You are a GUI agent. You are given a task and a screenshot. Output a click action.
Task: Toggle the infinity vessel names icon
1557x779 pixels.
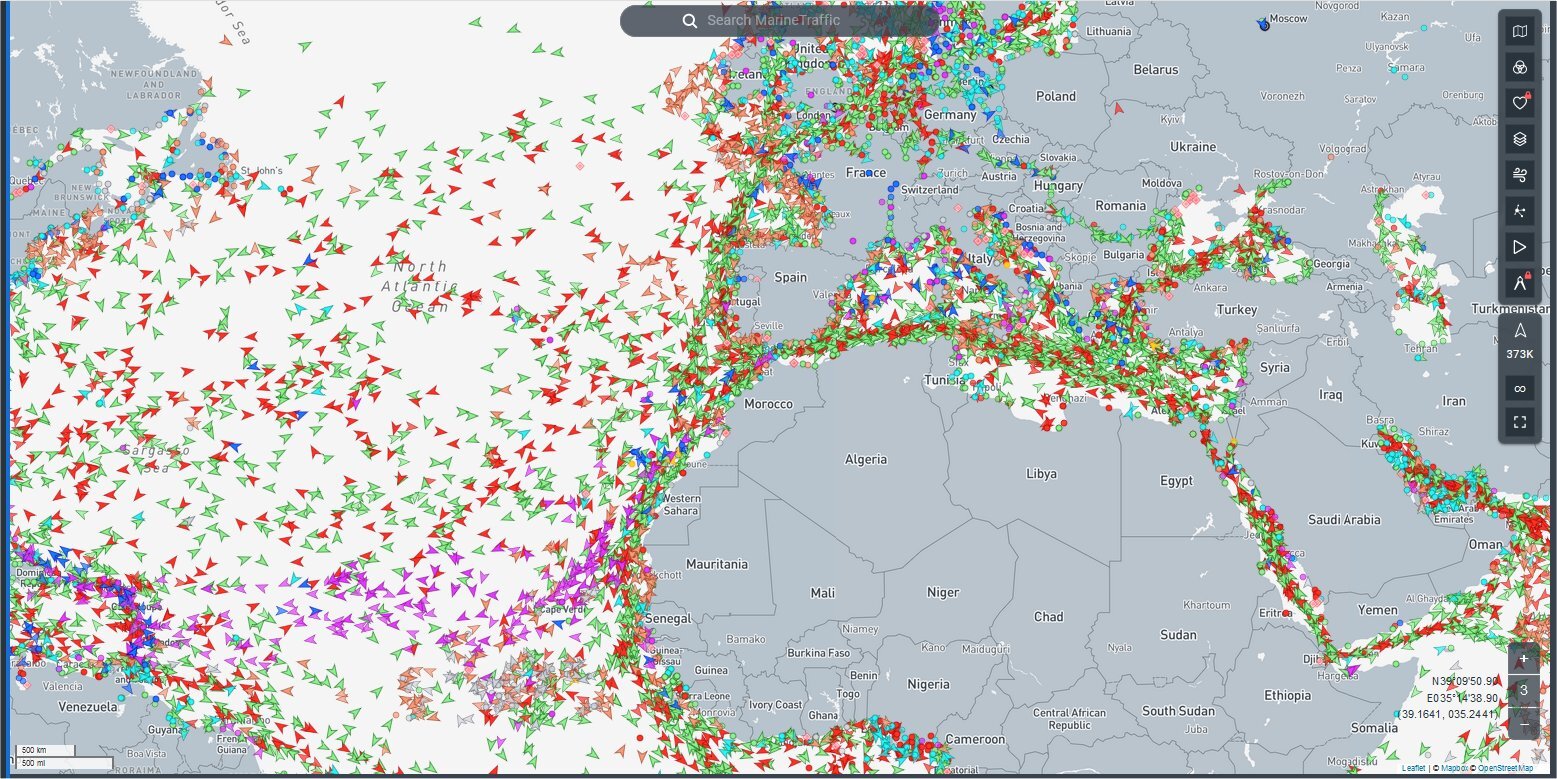pyautogui.click(x=1519, y=388)
